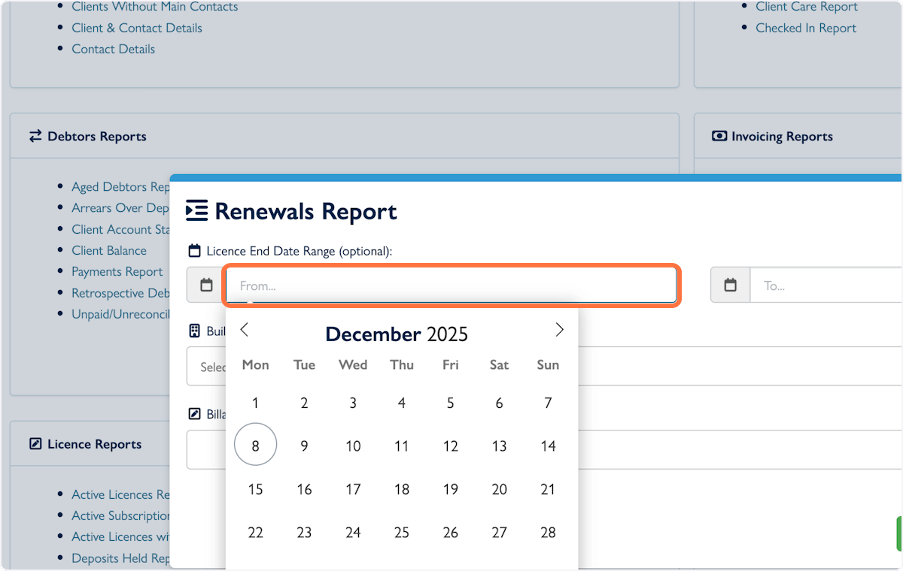Advance calendar to next month
Viewport: 904px width, 572px height.
[x=559, y=330]
